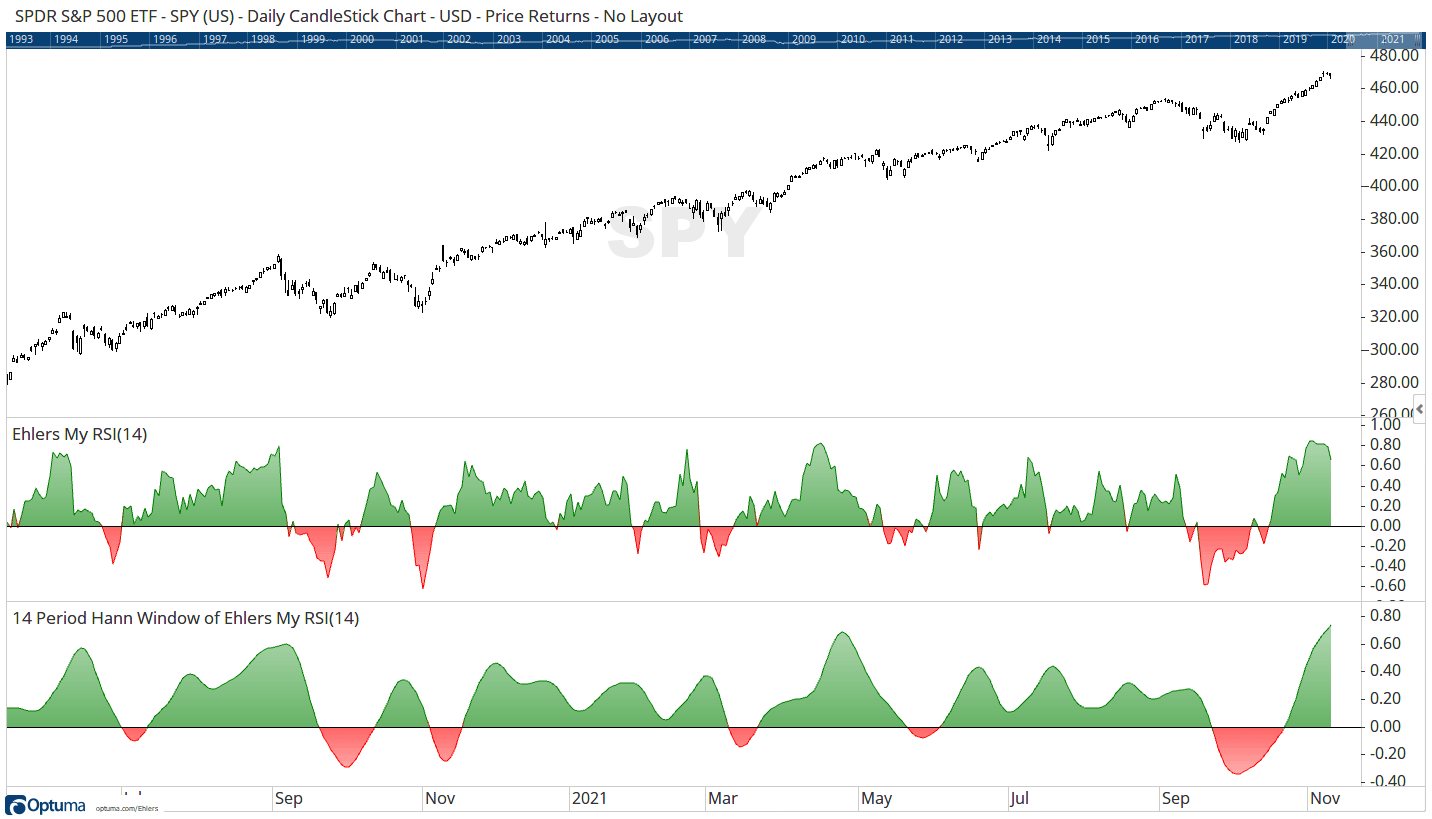1432x819 pixels.
Task: Click the 0.00 value on Hann Window scale
Action: tap(1385, 726)
